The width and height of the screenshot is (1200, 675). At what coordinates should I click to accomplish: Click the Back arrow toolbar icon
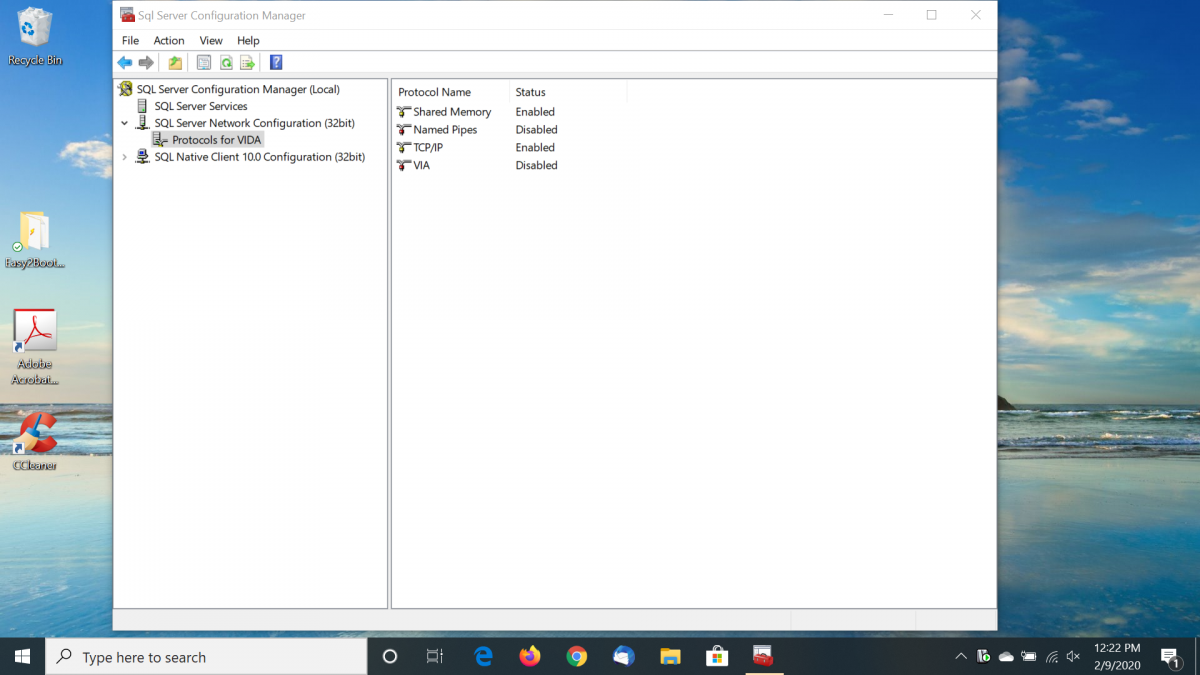(x=125, y=63)
